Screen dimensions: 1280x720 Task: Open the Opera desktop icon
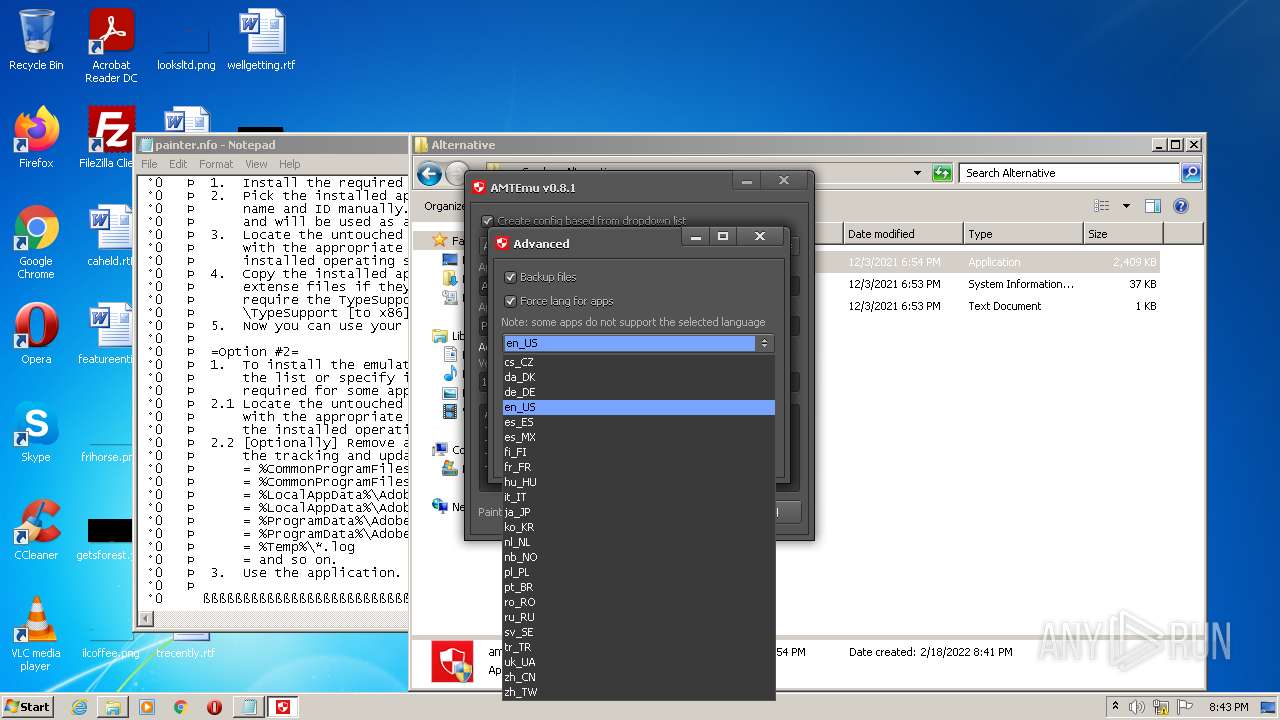point(36,334)
